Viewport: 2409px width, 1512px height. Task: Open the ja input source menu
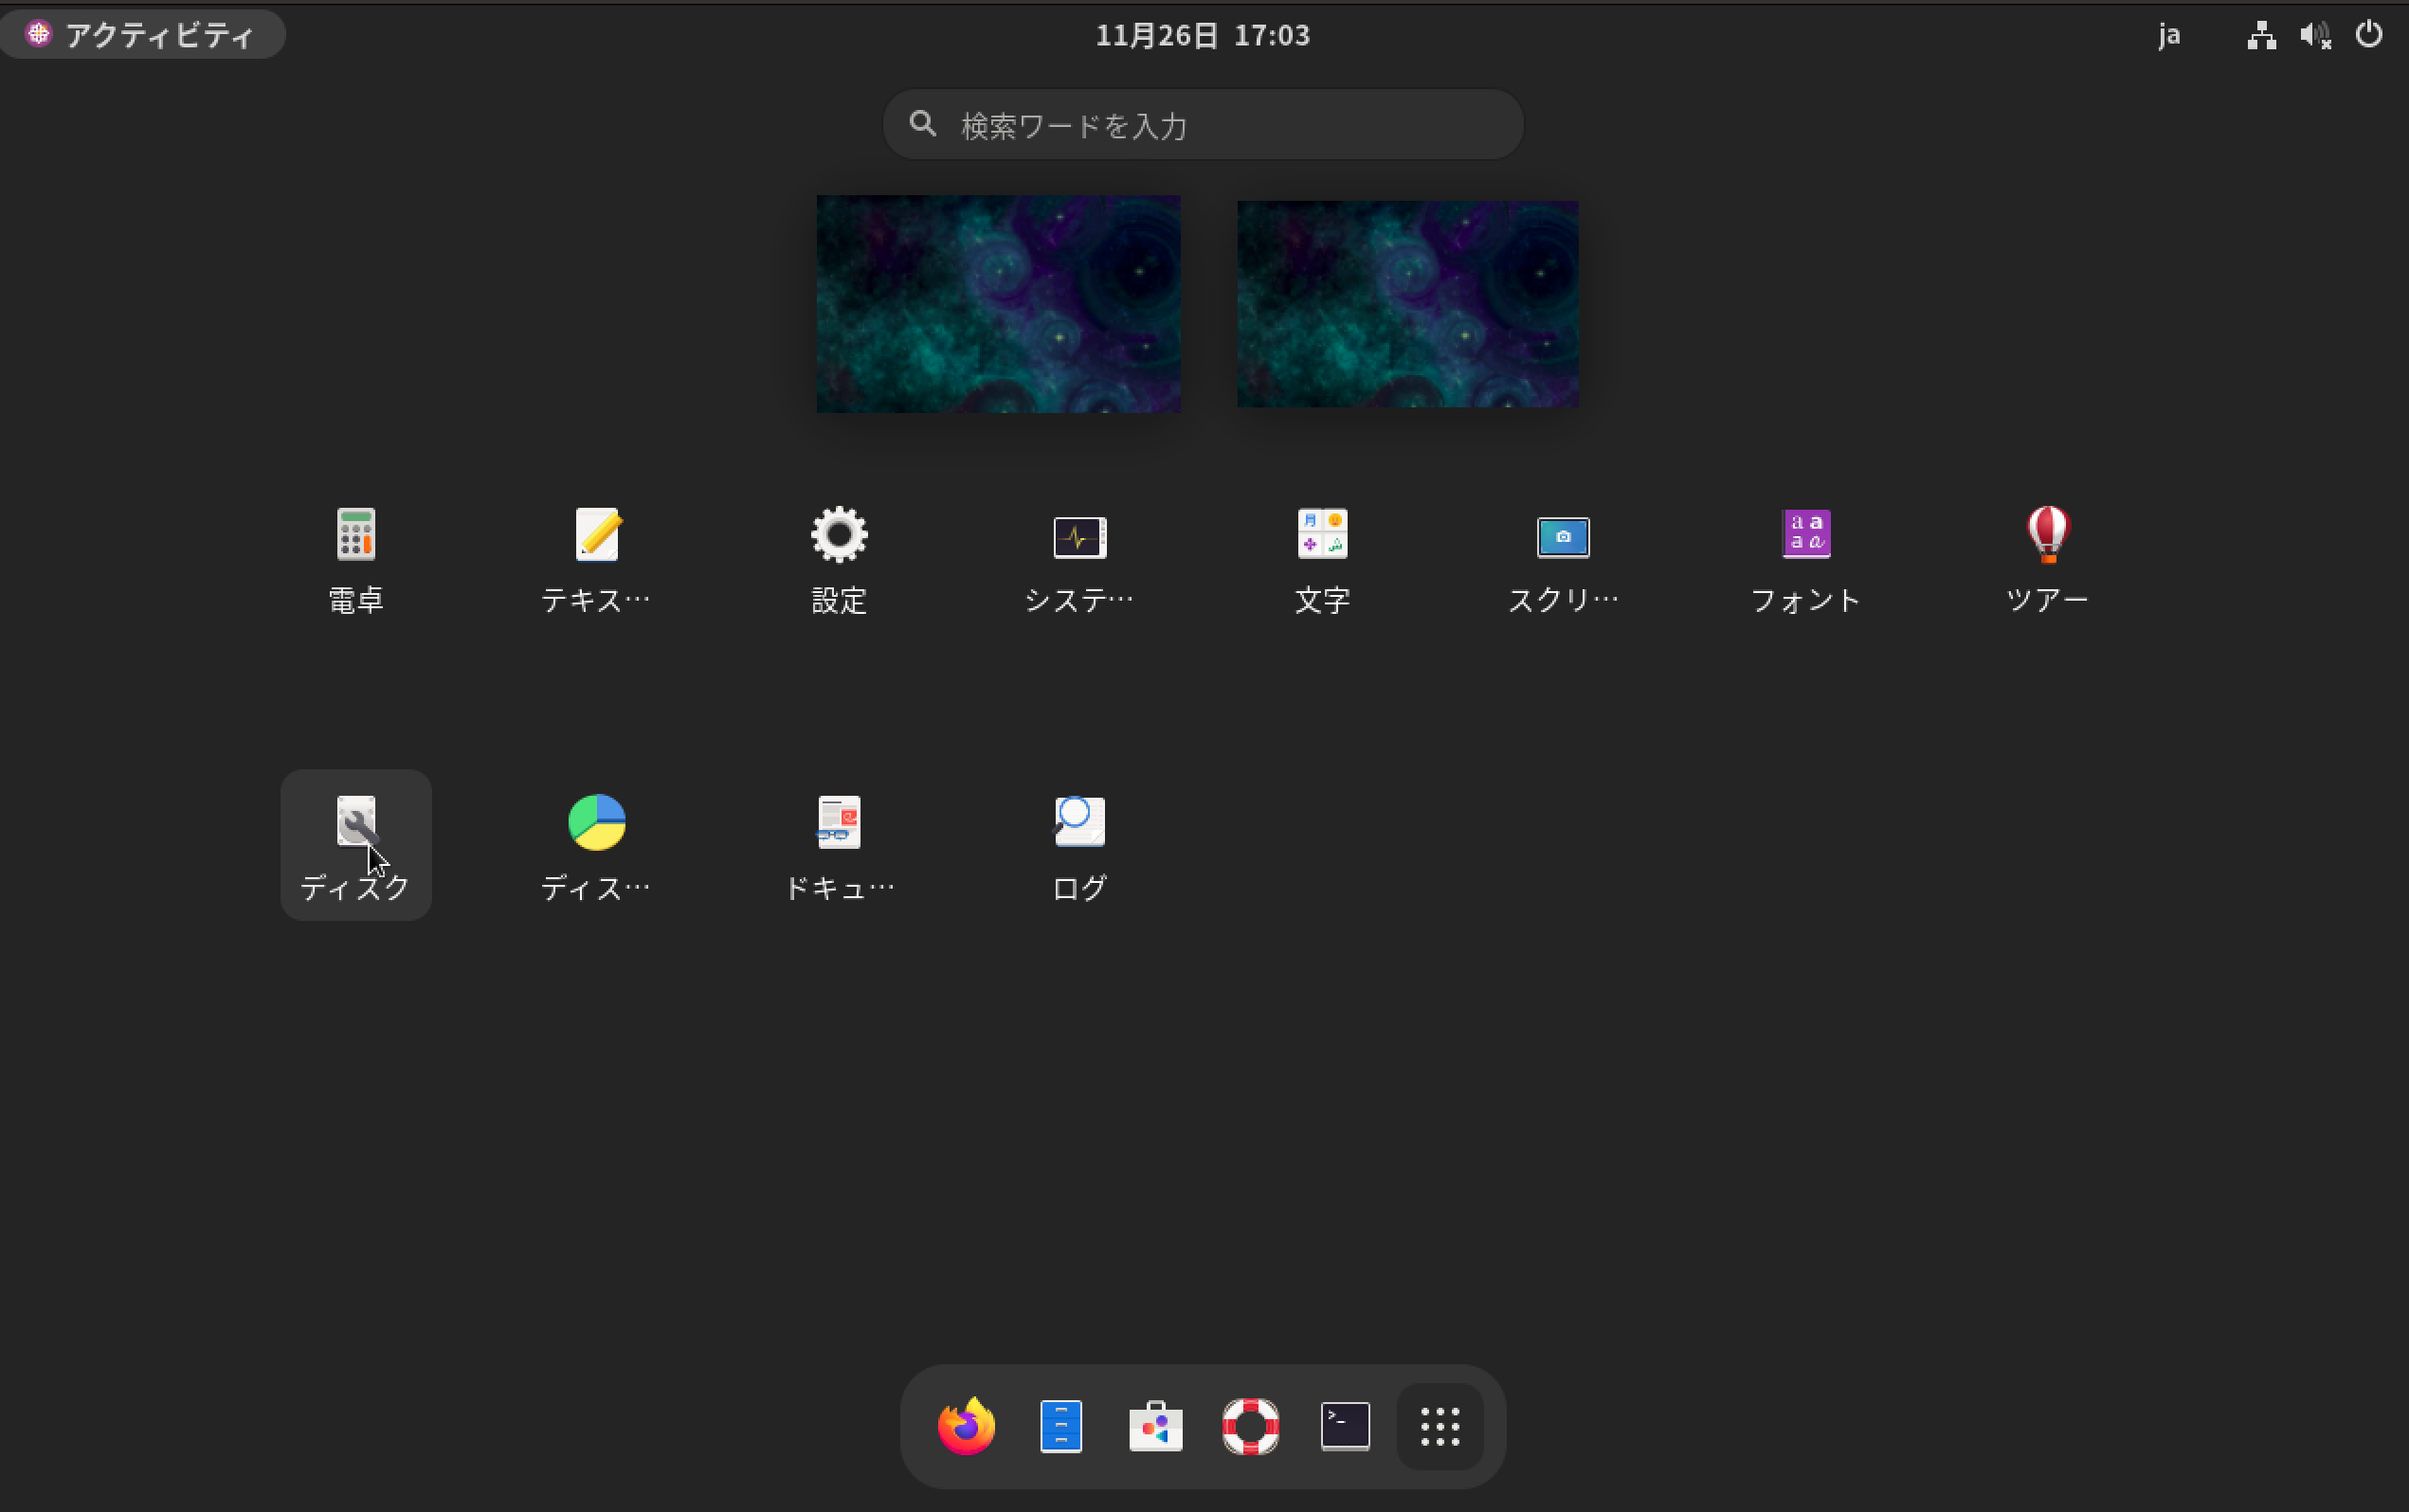click(x=2169, y=33)
